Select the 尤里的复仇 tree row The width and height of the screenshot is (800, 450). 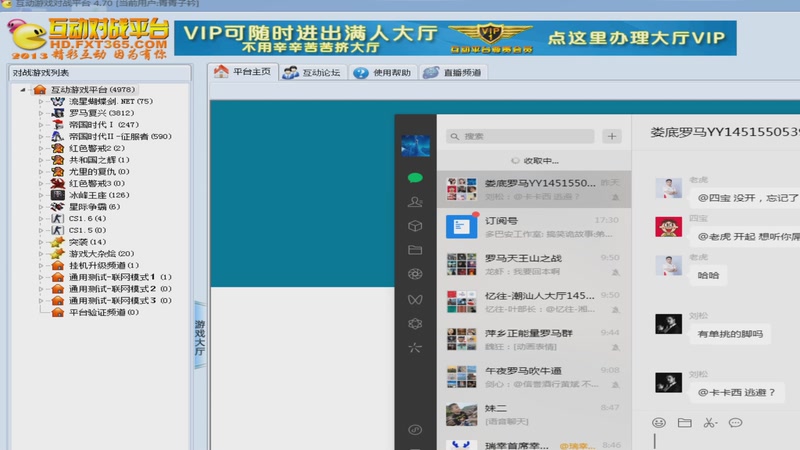[91, 171]
